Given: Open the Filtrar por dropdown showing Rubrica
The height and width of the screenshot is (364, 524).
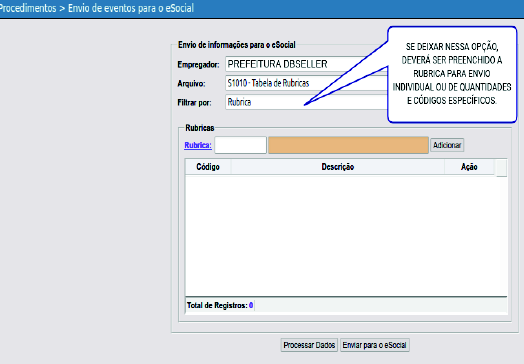Looking at the screenshot, I should [306, 102].
